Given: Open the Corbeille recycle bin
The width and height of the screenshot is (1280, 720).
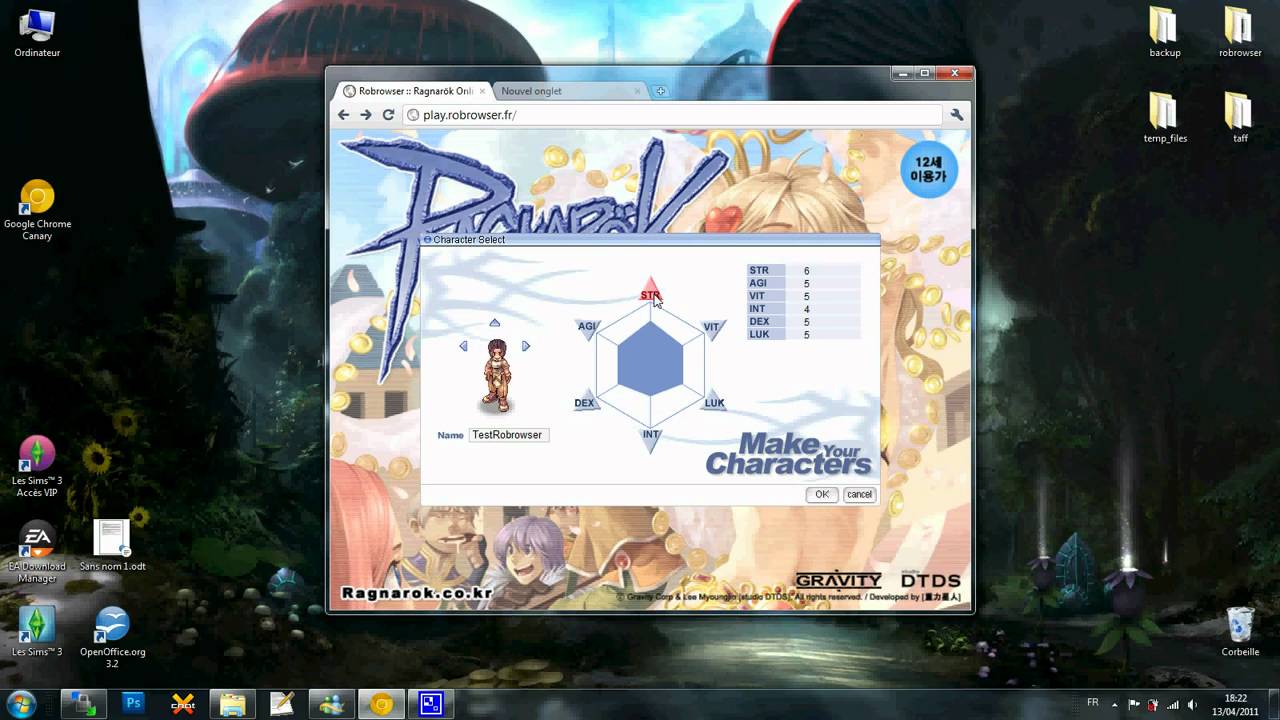Looking at the screenshot, I should pyautogui.click(x=1240, y=632).
